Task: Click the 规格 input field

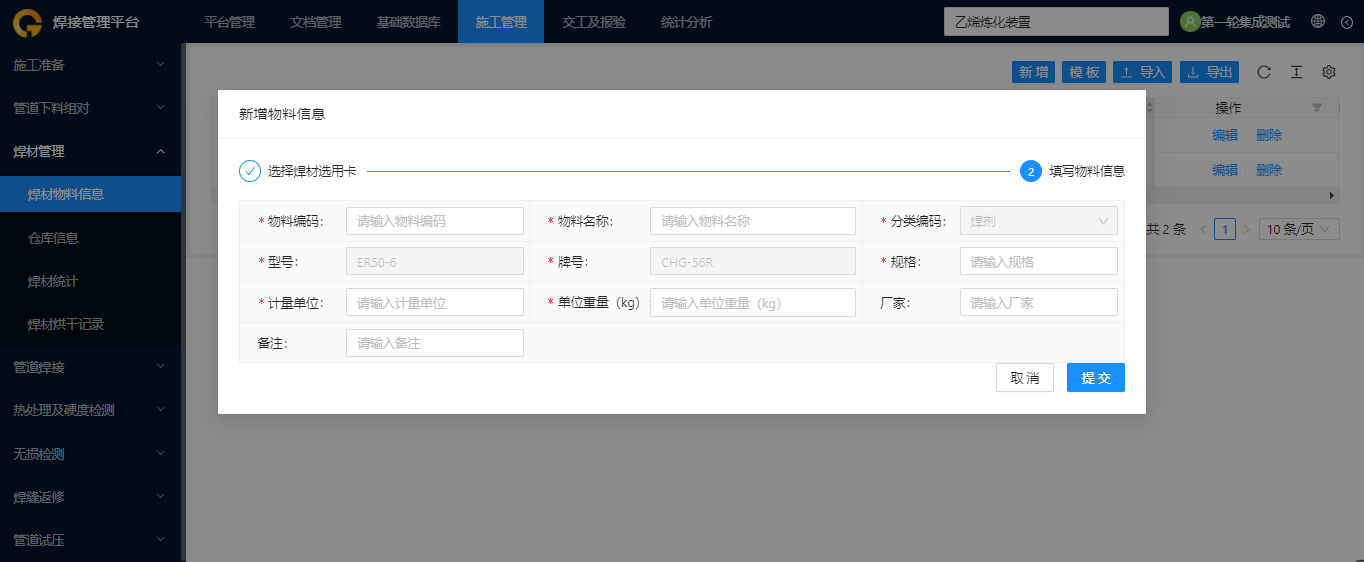Action: click(x=1038, y=262)
